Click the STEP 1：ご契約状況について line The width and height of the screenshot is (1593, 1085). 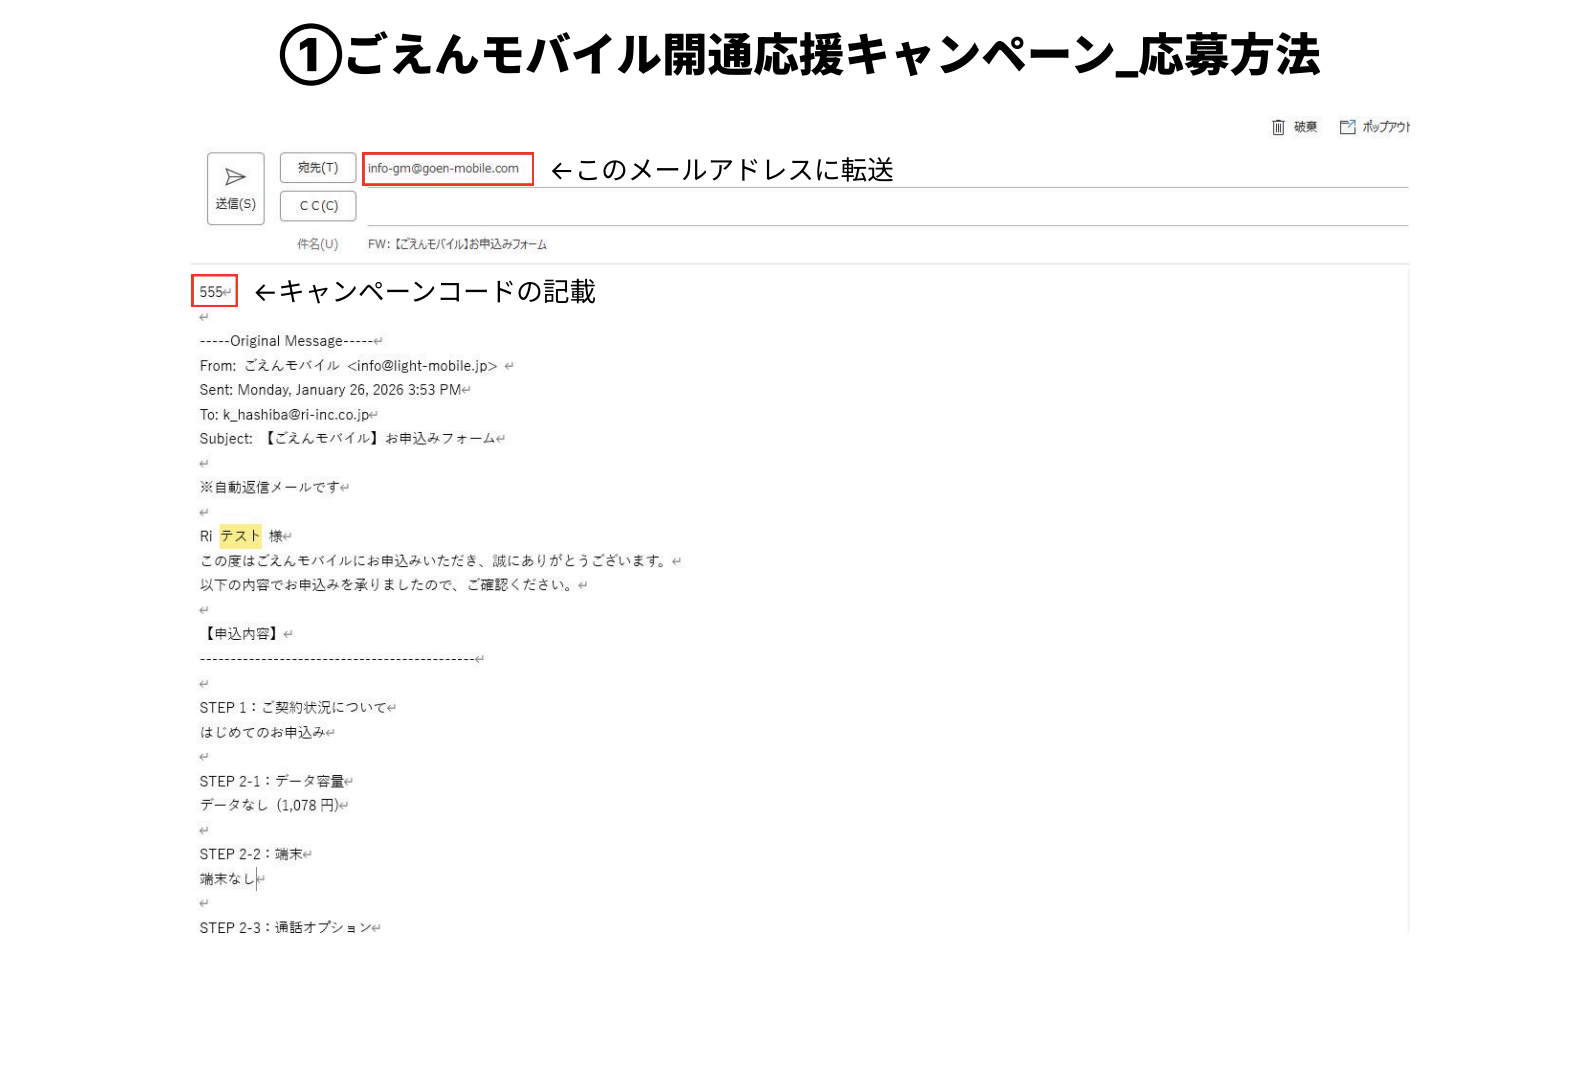pyautogui.click(x=292, y=708)
